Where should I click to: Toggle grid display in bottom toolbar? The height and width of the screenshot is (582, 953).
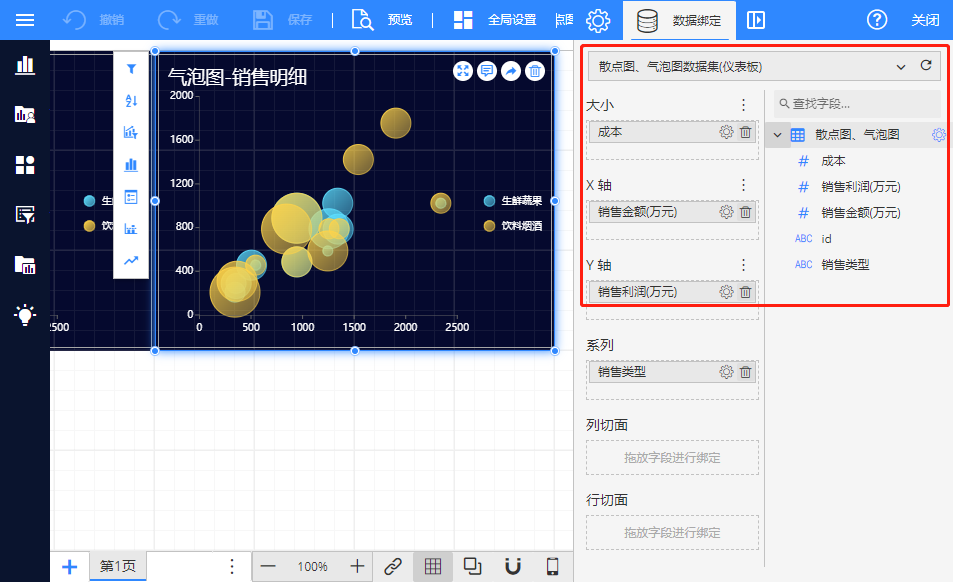point(433,566)
